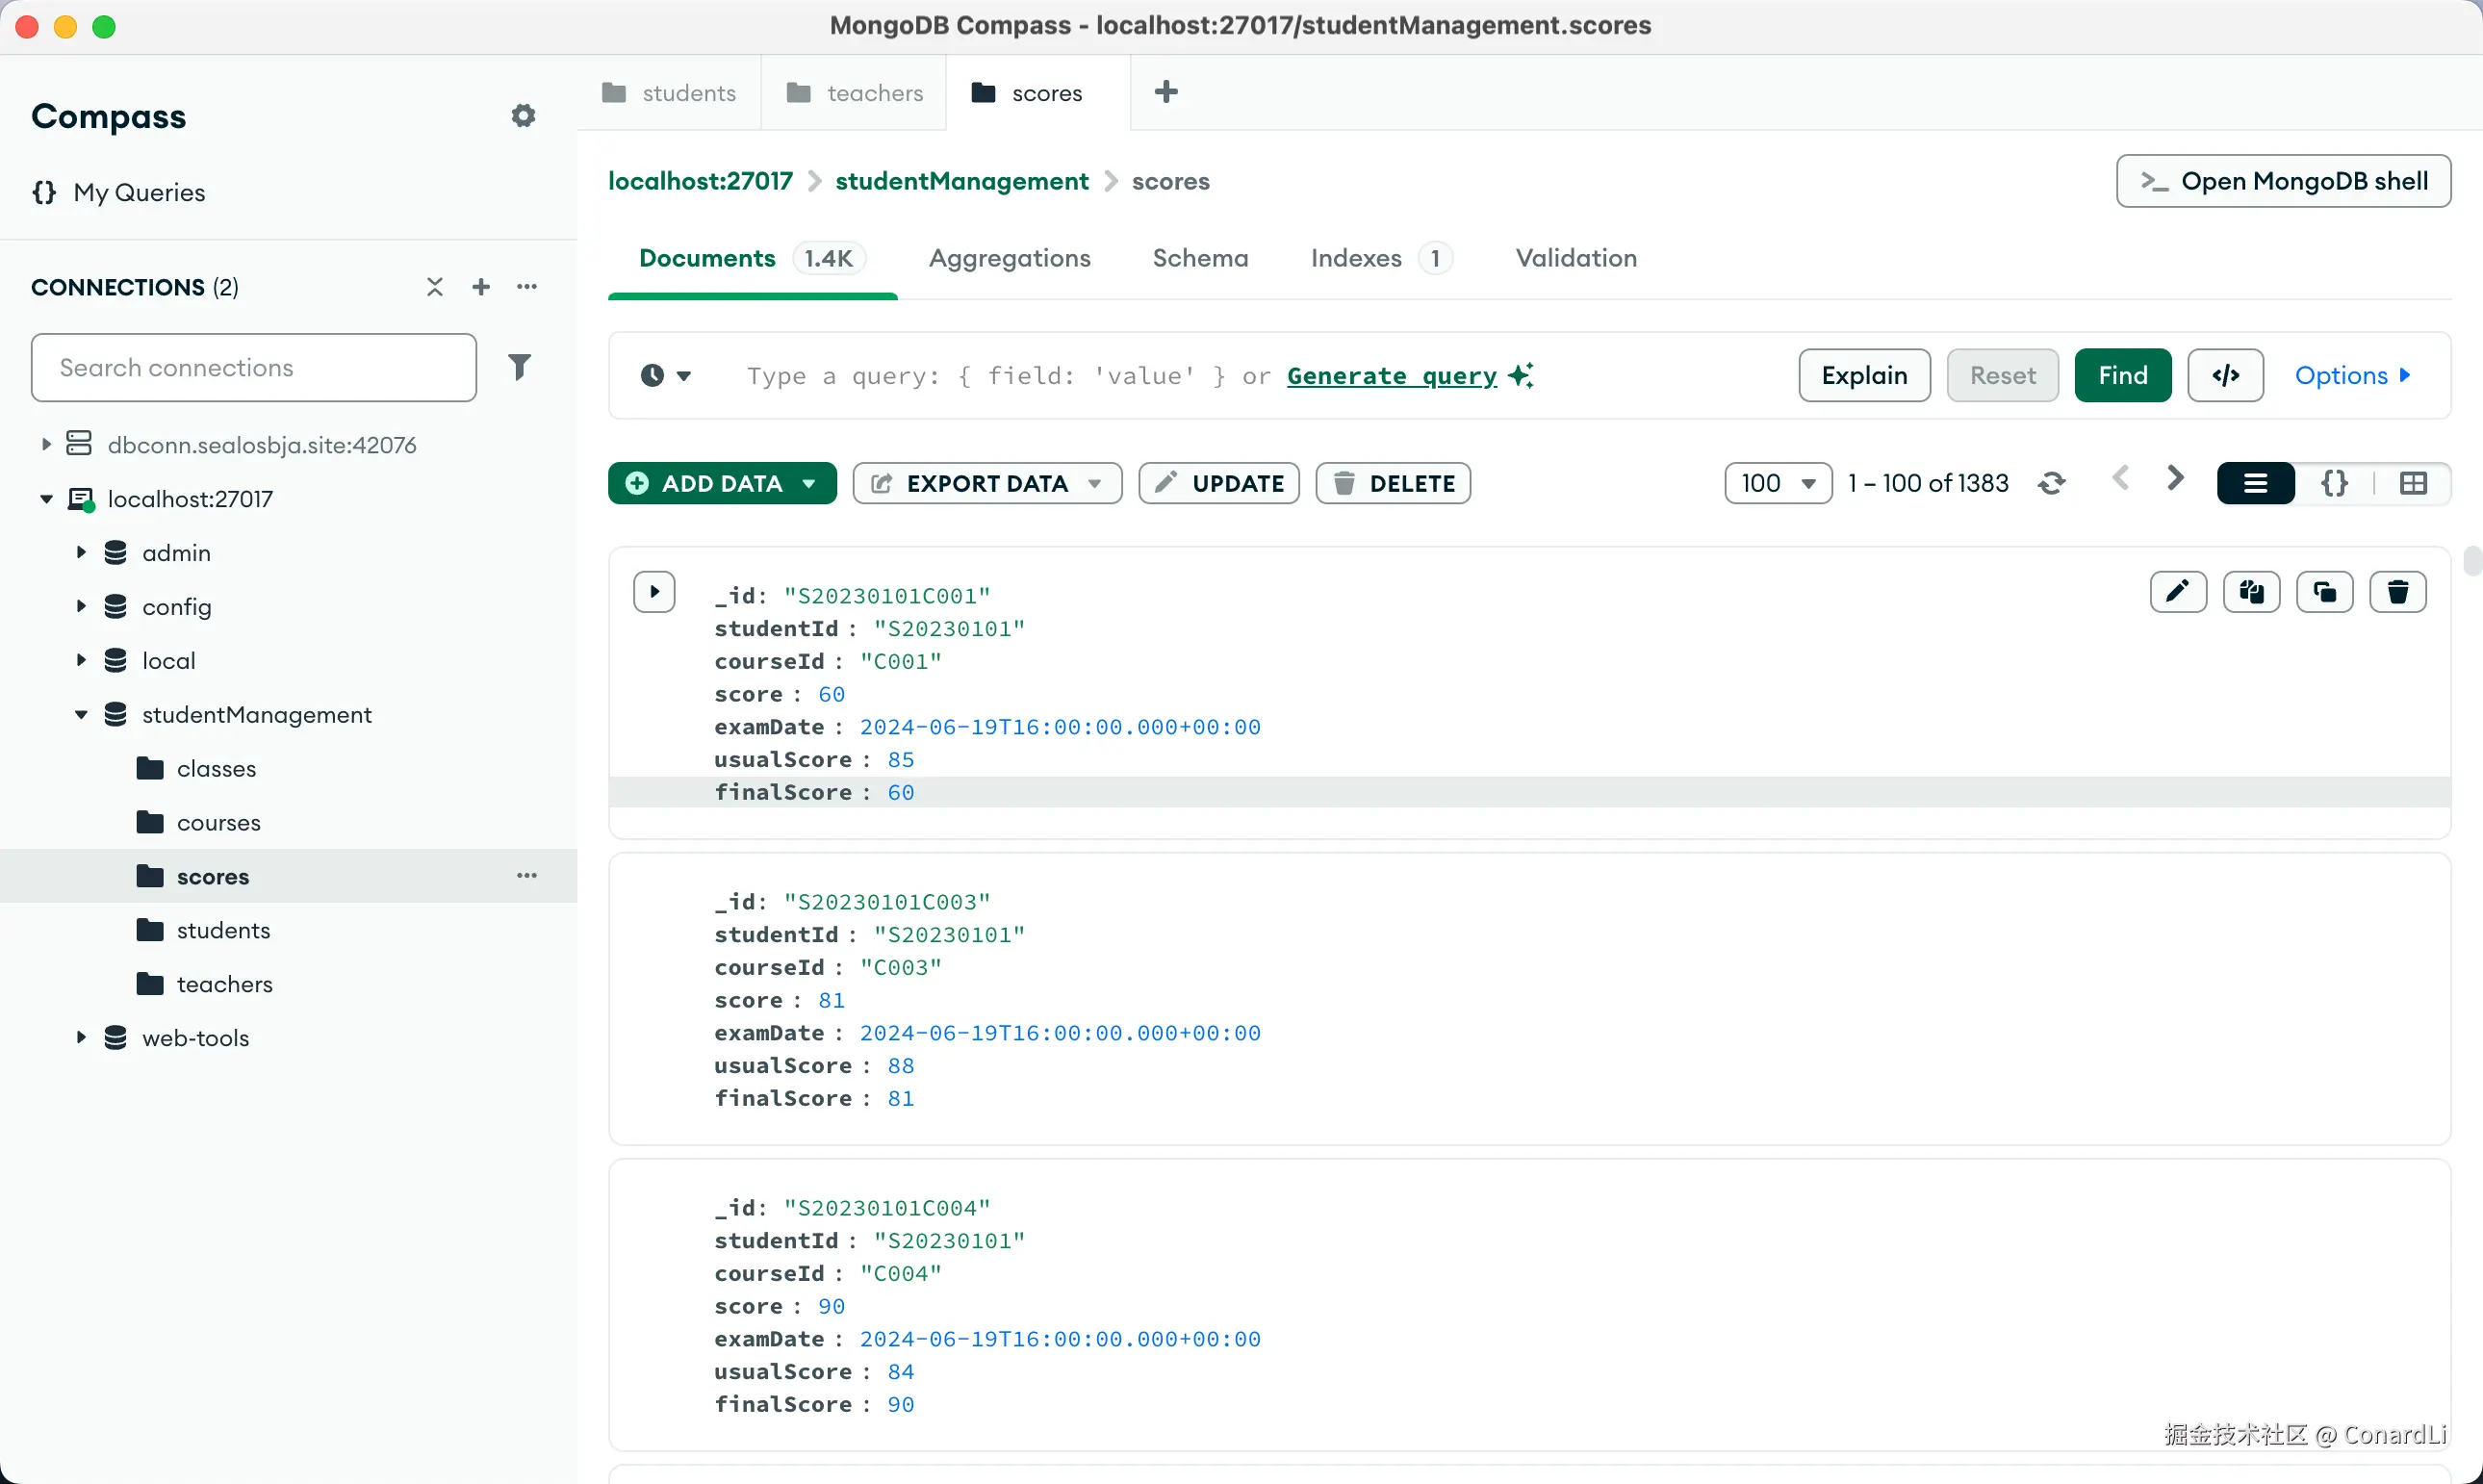Focus the Search connections field
The width and height of the screenshot is (2483, 1484).
[x=254, y=368]
